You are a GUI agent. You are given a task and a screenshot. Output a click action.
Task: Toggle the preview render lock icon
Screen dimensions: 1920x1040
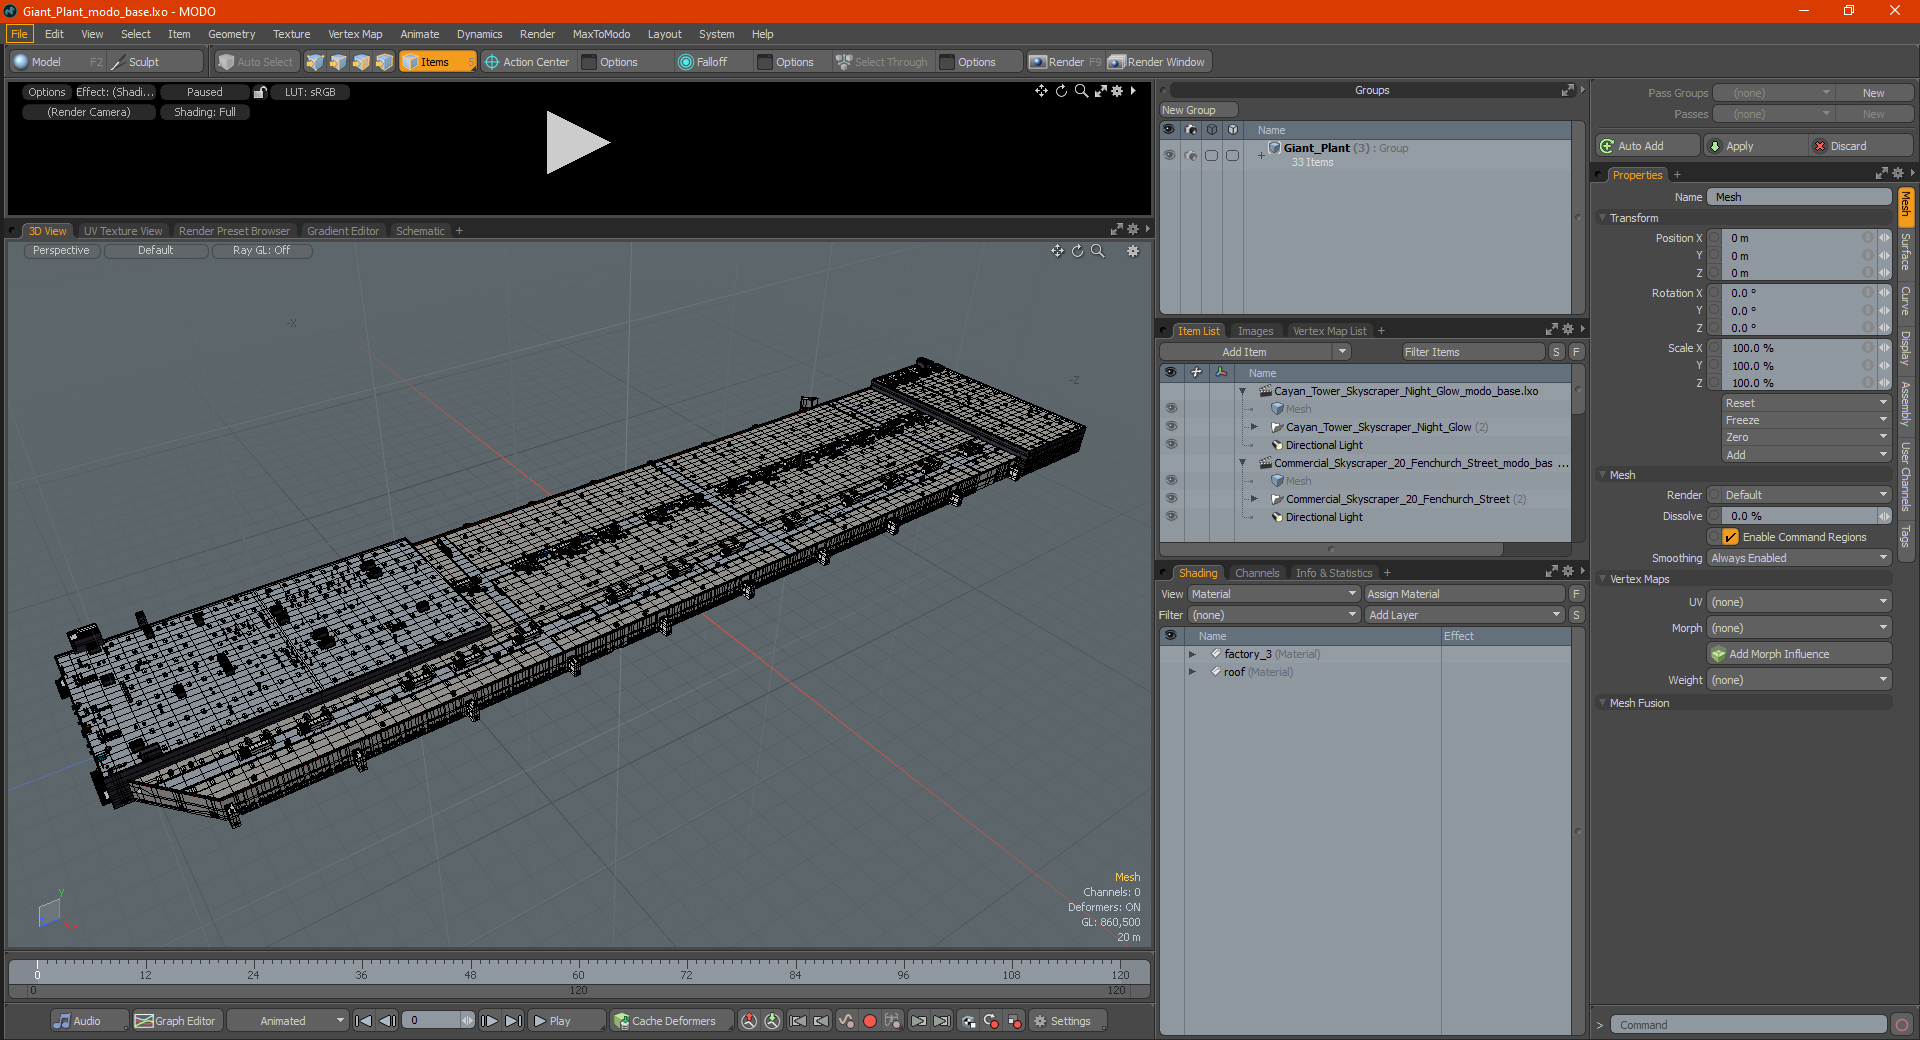tap(260, 92)
